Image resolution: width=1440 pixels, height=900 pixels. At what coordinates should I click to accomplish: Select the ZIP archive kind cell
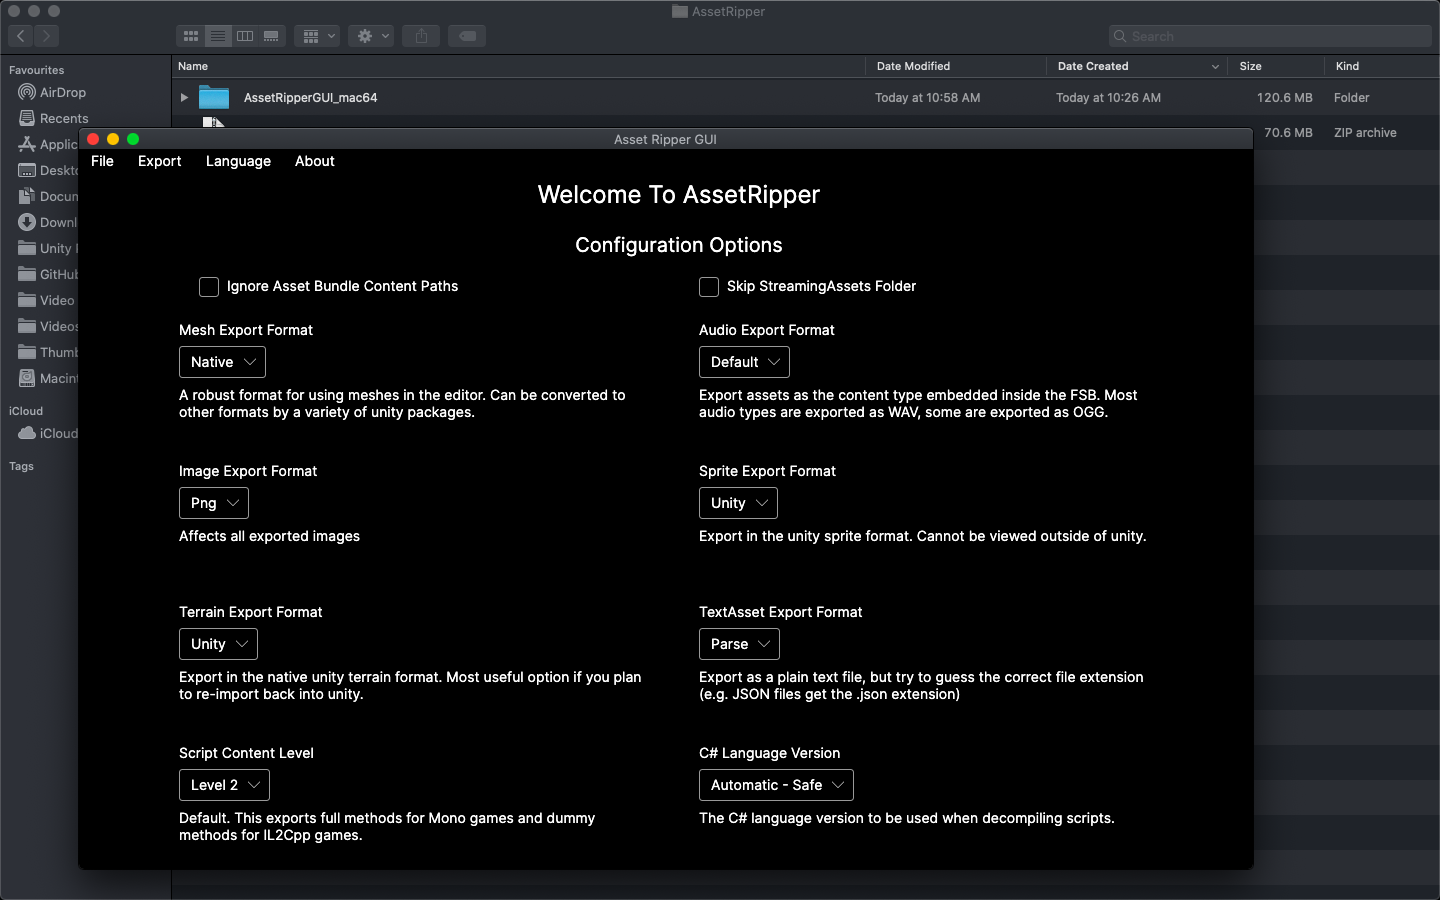1365,133
